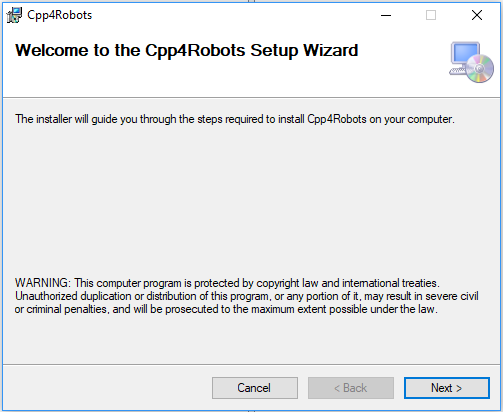Click the divider line above the buttons
503x412 pixels.
click(251, 364)
